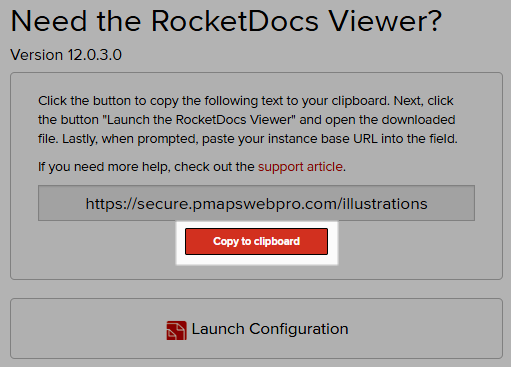
Task: Click the Version 12.0.3.0 text
Action: coord(66,55)
